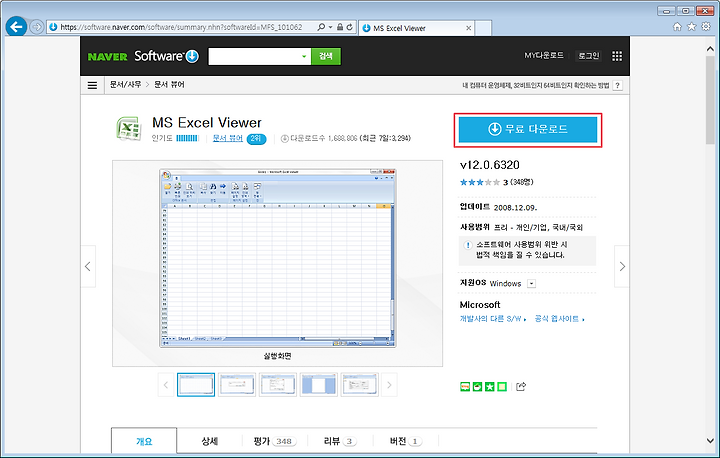Open the hamburger category menu

click(92, 85)
